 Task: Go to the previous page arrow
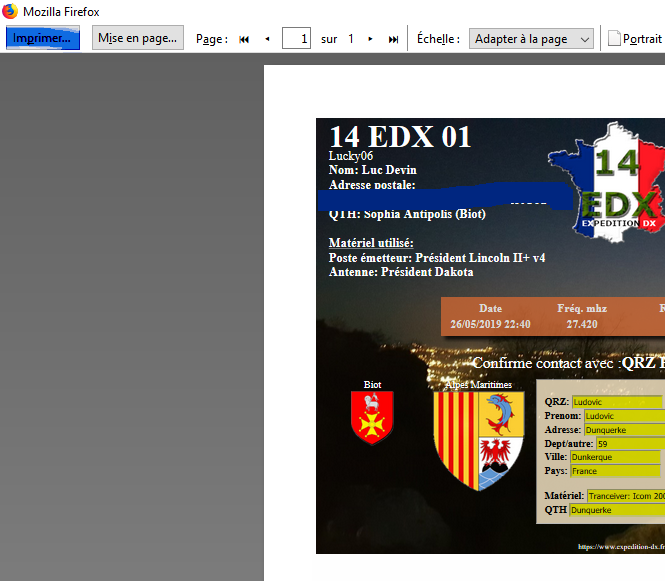[267, 39]
